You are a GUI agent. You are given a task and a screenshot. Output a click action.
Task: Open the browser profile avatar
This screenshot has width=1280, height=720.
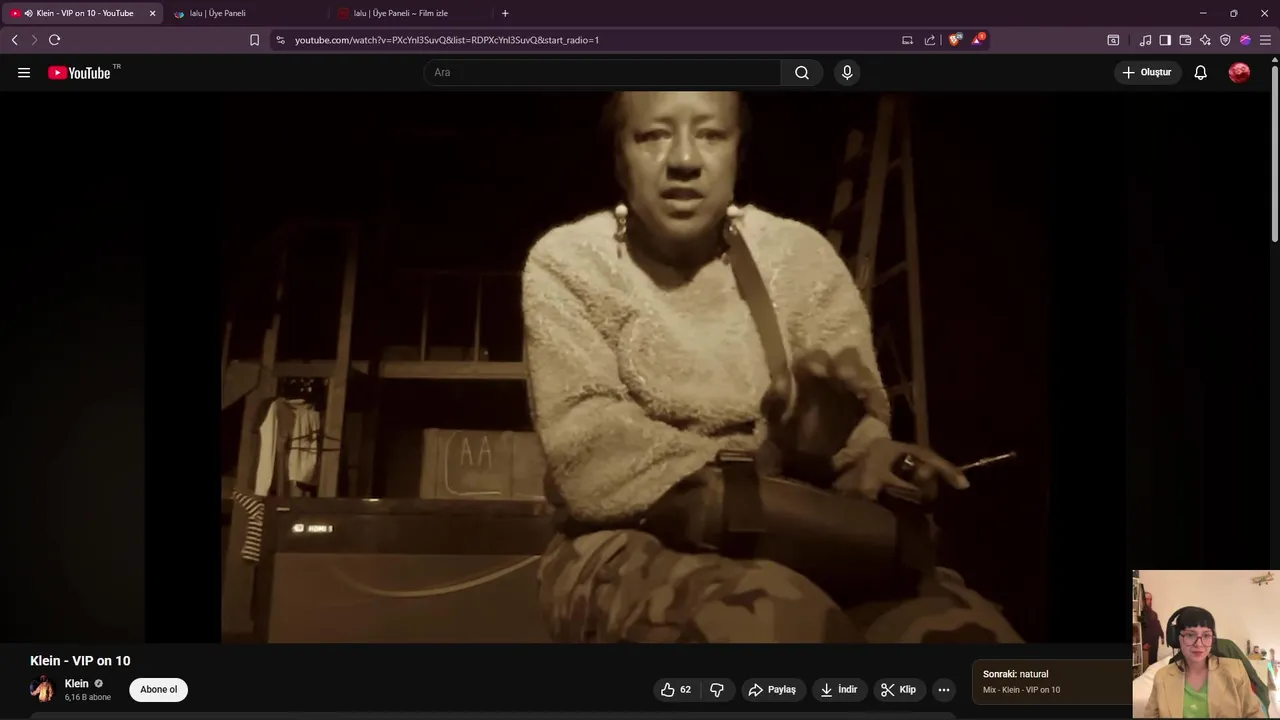pos(1245,40)
